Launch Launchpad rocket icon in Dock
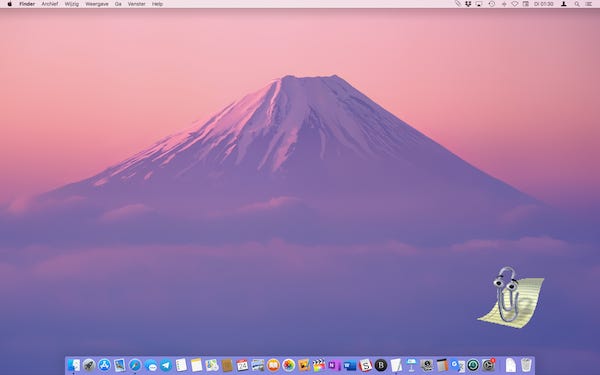Screen dimensions: 600x375 pos(89,365)
